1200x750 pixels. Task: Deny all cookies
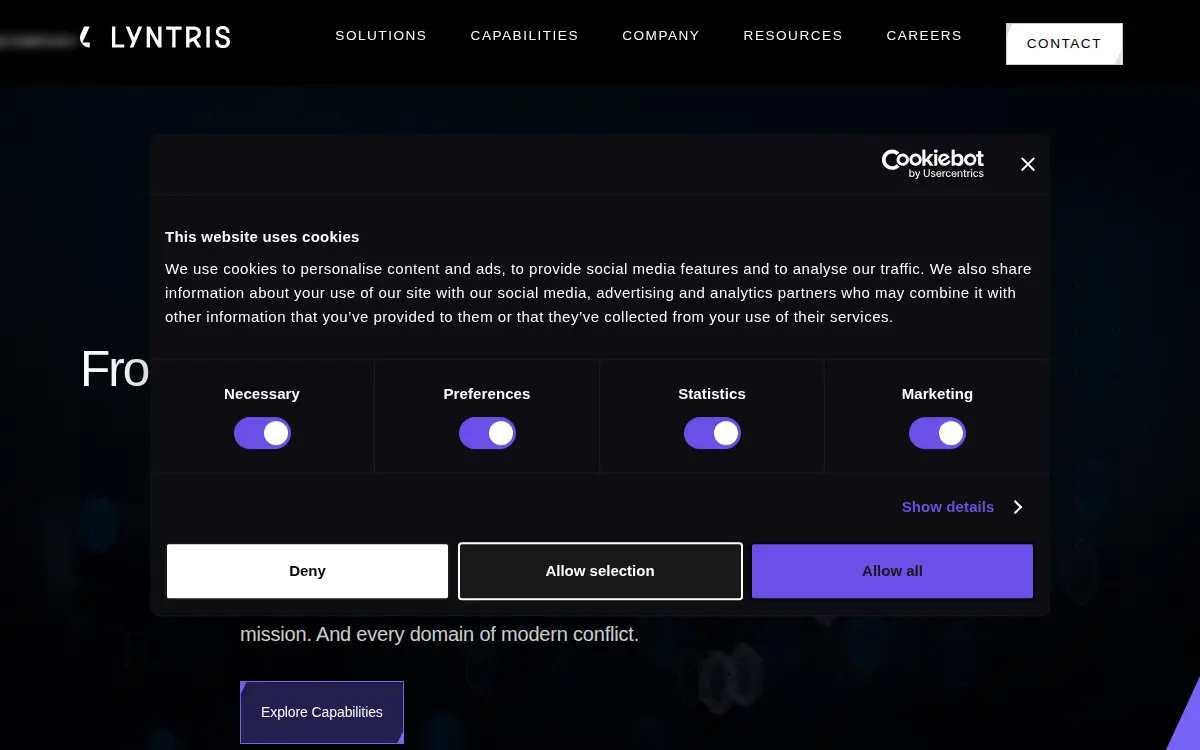[x=307, y=571]
